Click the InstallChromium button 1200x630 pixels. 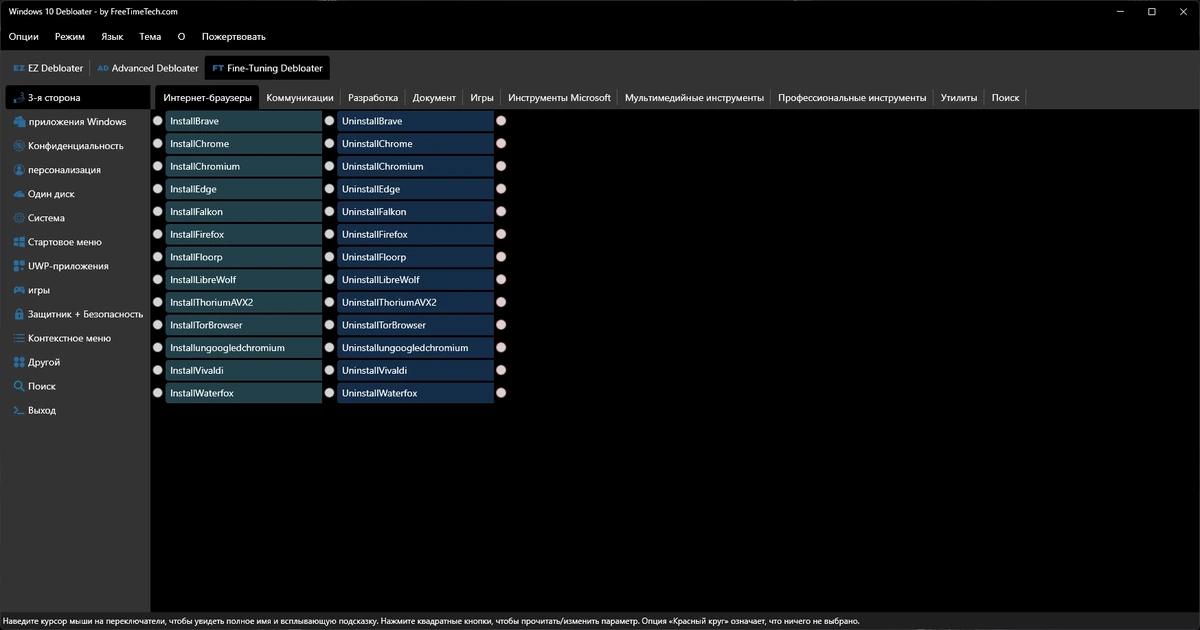(x=244, y=166)
